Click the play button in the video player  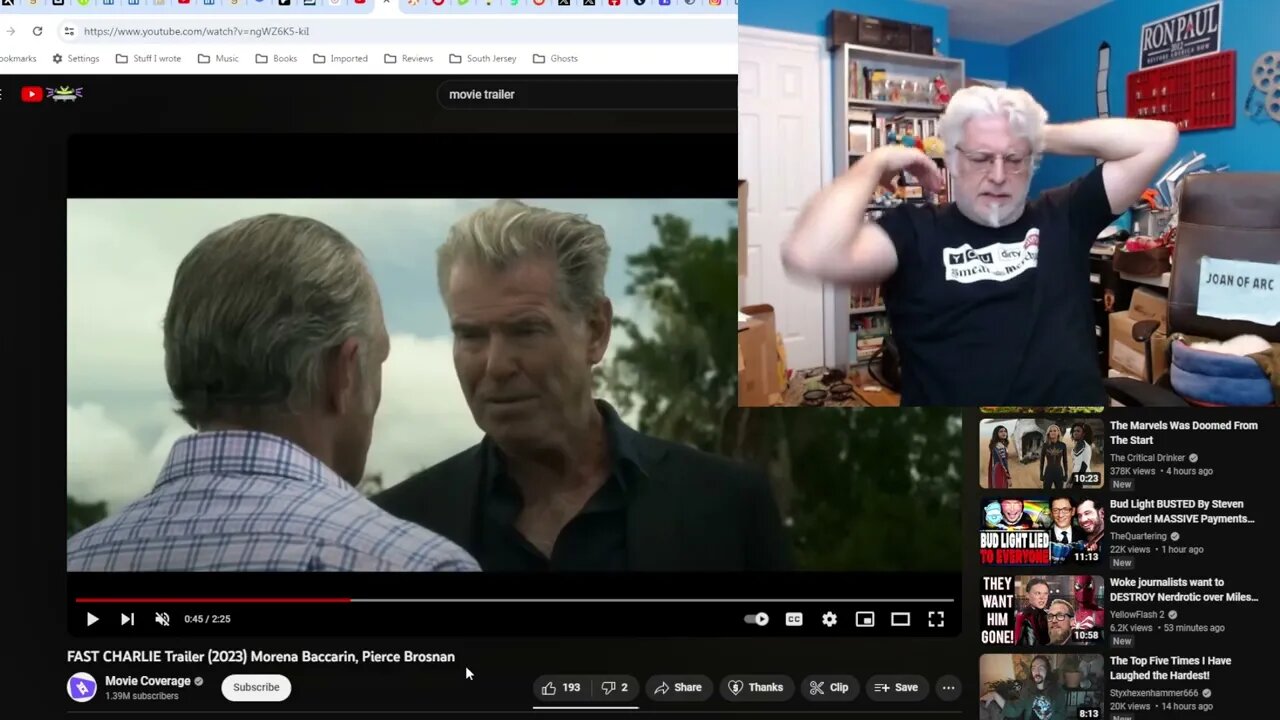pos(92,619)
